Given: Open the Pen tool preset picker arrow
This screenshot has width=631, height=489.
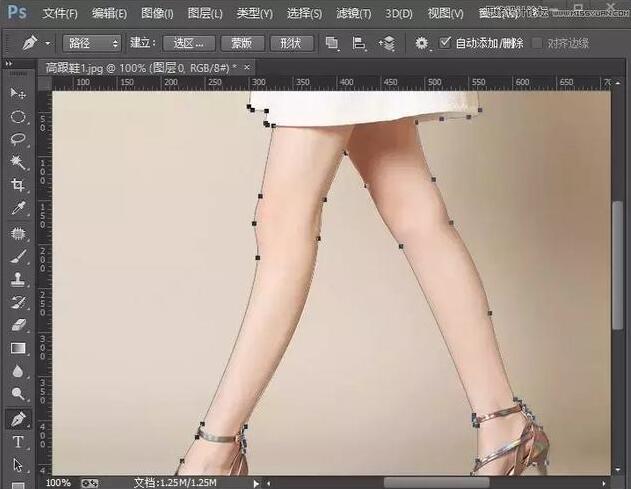Looking at the screenshot, I should tap(48, 43).
